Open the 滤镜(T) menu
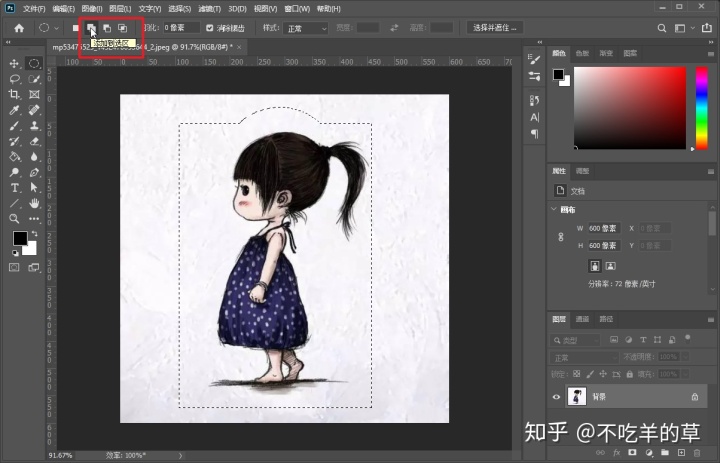 [209, 9]
